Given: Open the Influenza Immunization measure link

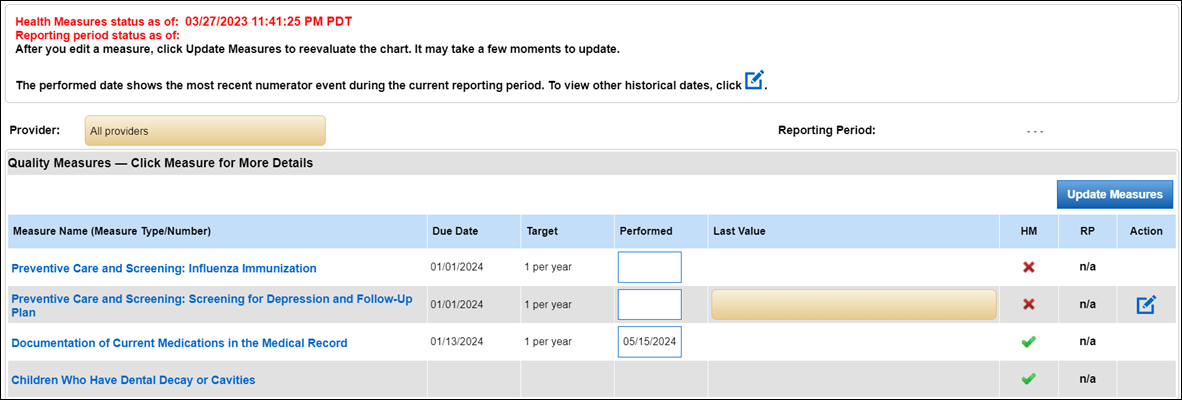Looking at the screenshot, I should (164, 268).
